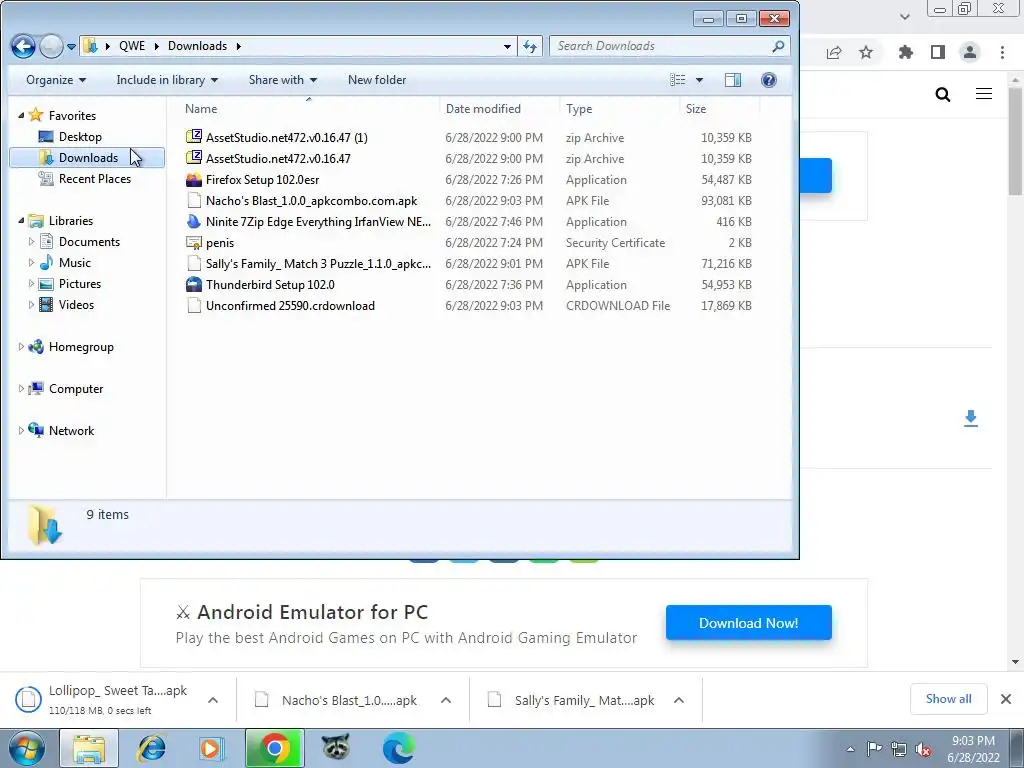Create a New folder
Screen dimensions: 1024x768
point(377,80)
